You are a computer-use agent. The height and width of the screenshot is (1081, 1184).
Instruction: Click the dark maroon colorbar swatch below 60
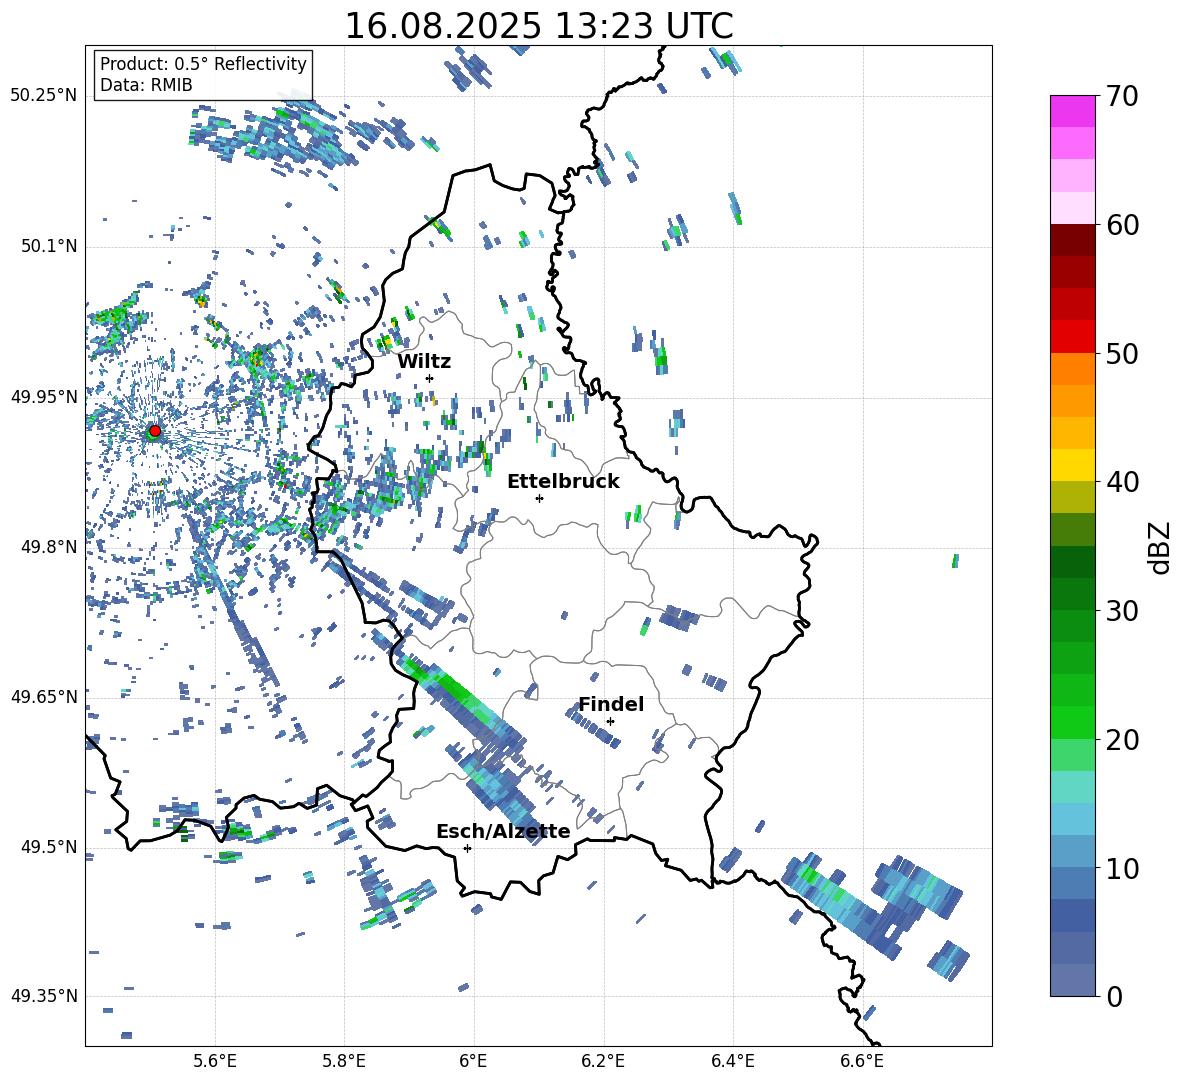(1072, 240)
